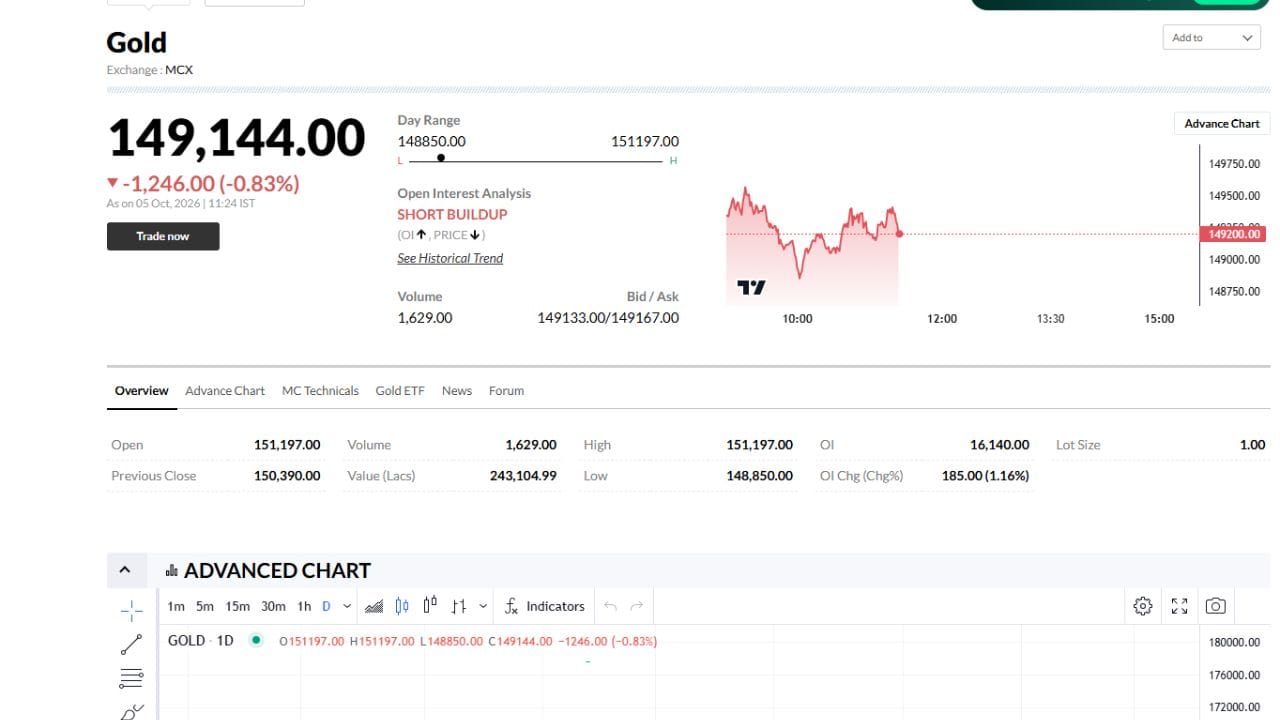
Task: Set chart interval to 1m
Action: 176,606
